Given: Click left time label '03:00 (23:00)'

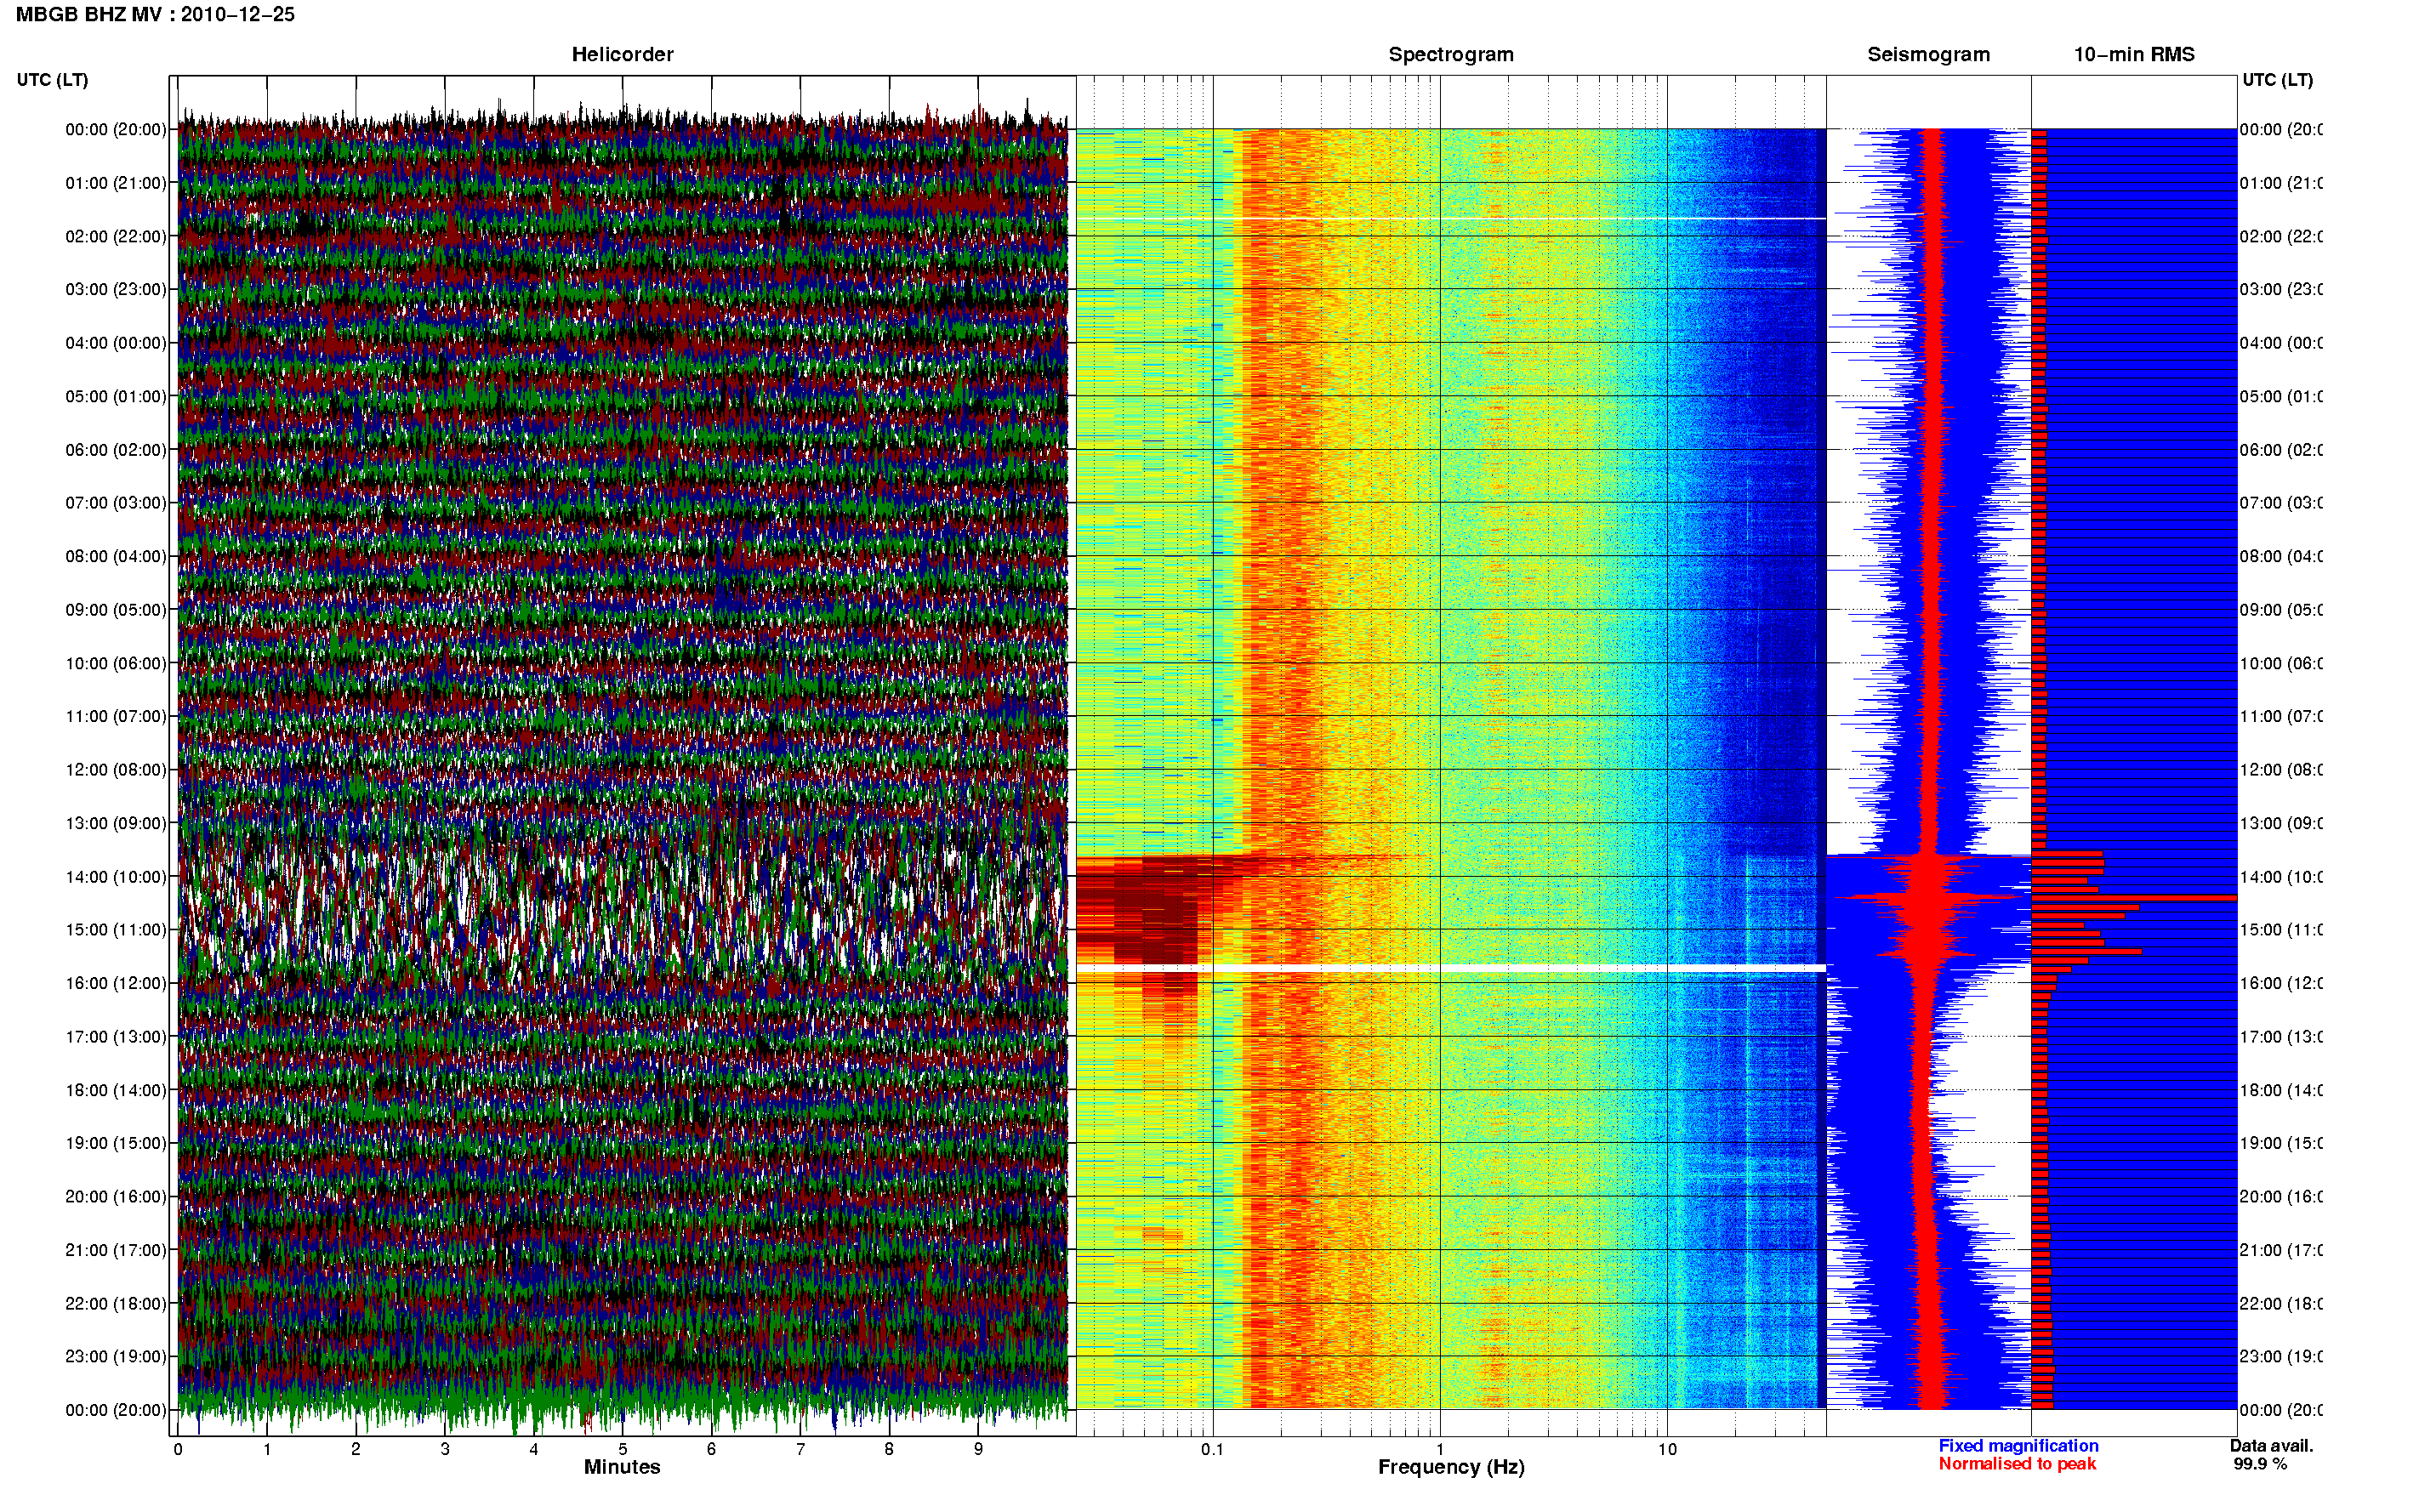Looking at the screenshot, I should 116,289.
